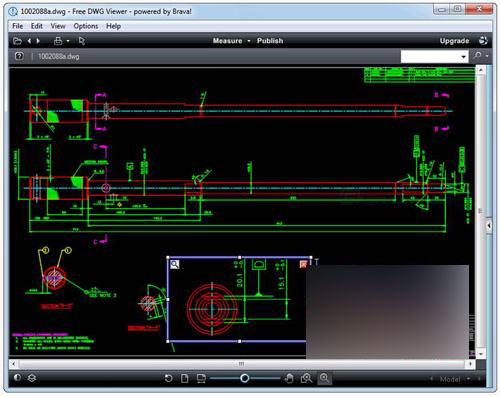Select the pan hand tool

[x=289, y=378]
